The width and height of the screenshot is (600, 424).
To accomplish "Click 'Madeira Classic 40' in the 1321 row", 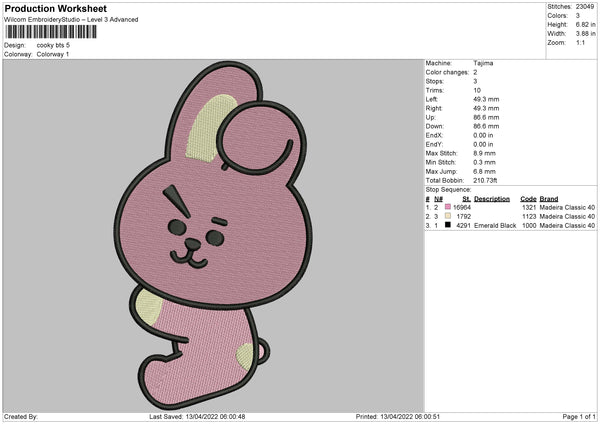I will click(x=567, y=207).
